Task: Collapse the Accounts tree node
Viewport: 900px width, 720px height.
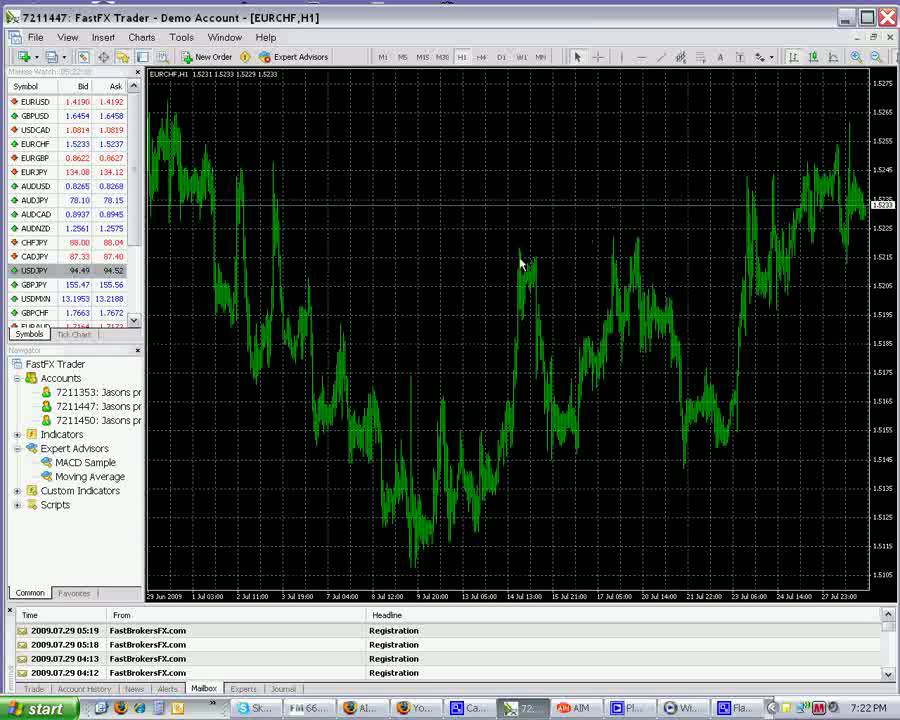Action: pyautogui.click(x=17, y=378)
